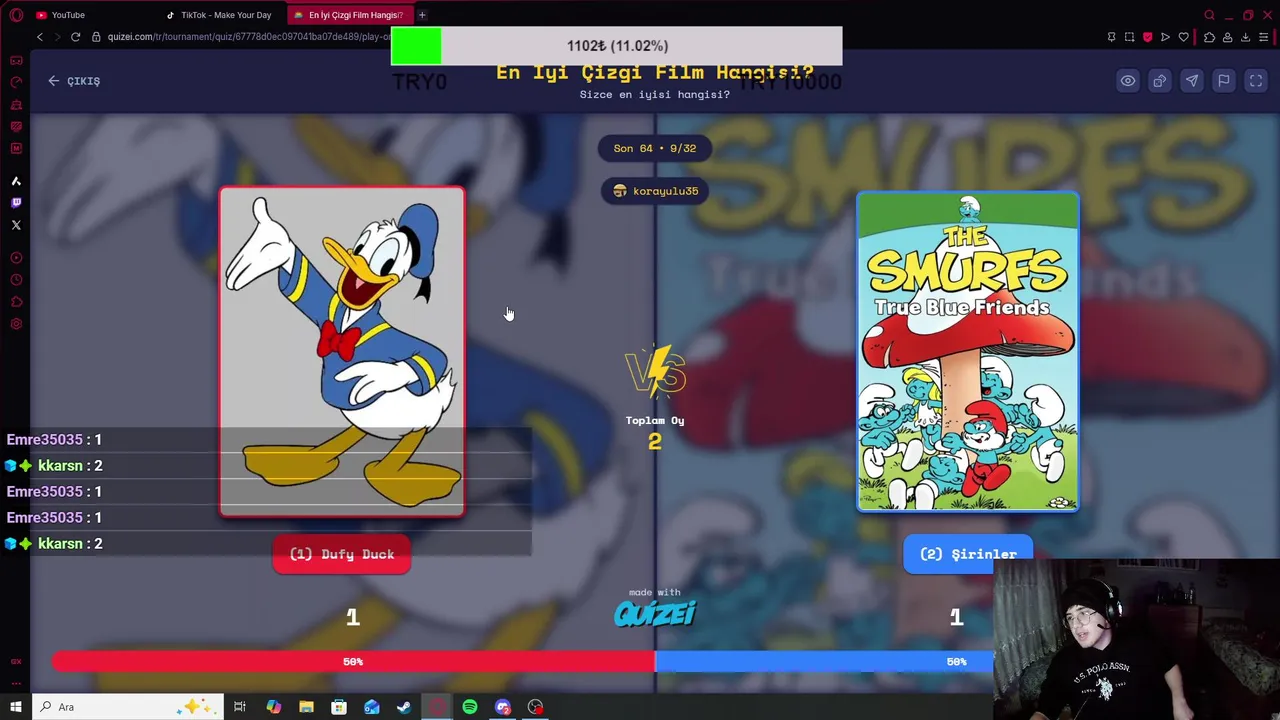Viewport: 1280px width, 720px height.
Task: Click the Quizei logo
Action: 655,613
